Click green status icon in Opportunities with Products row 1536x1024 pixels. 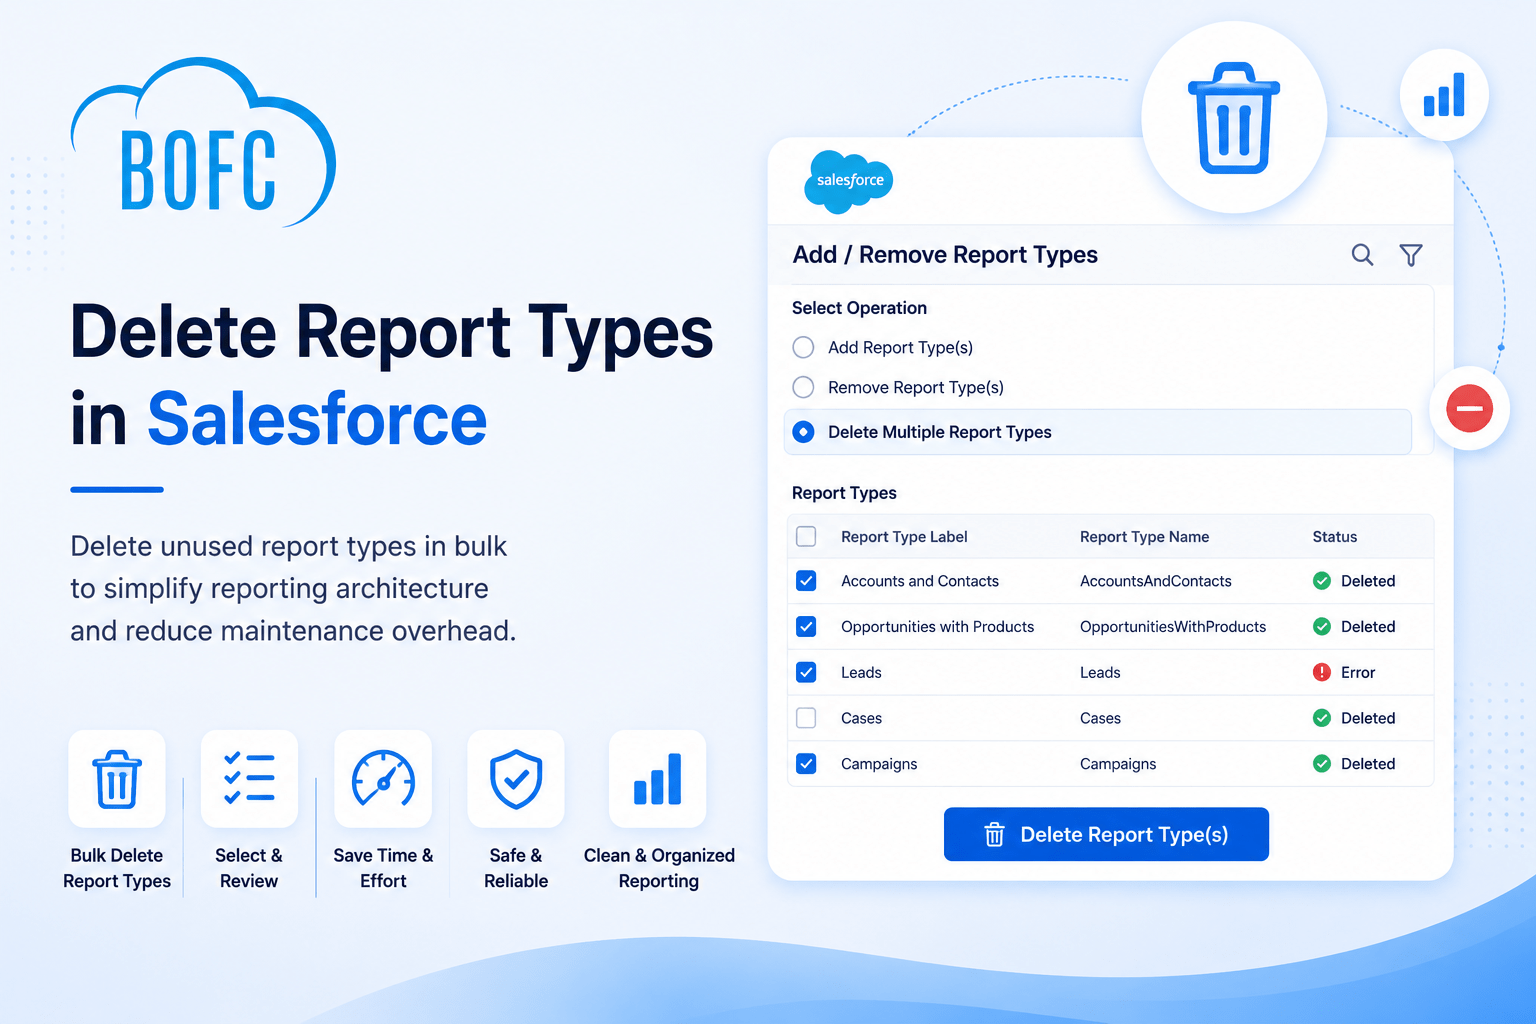point(1322,627)
